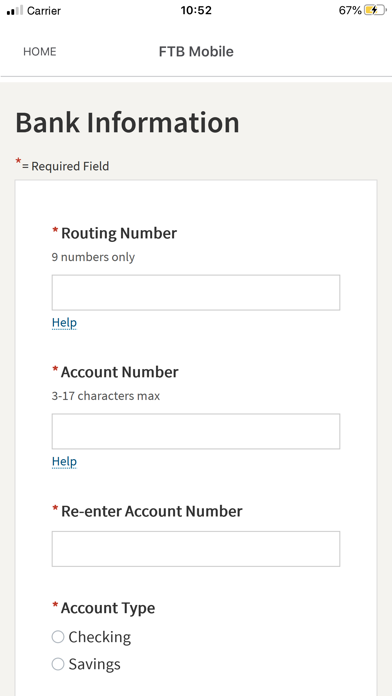The image size is (392, 696).
Task: Click the Bank Information heading
Action: click(x=127, y=123)
